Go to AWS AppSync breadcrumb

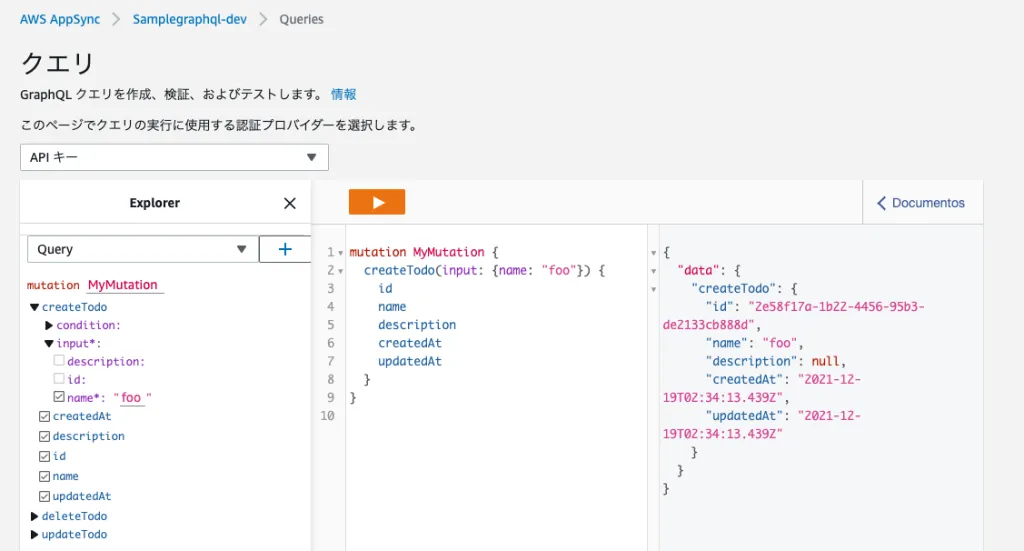tap(60, 19)
